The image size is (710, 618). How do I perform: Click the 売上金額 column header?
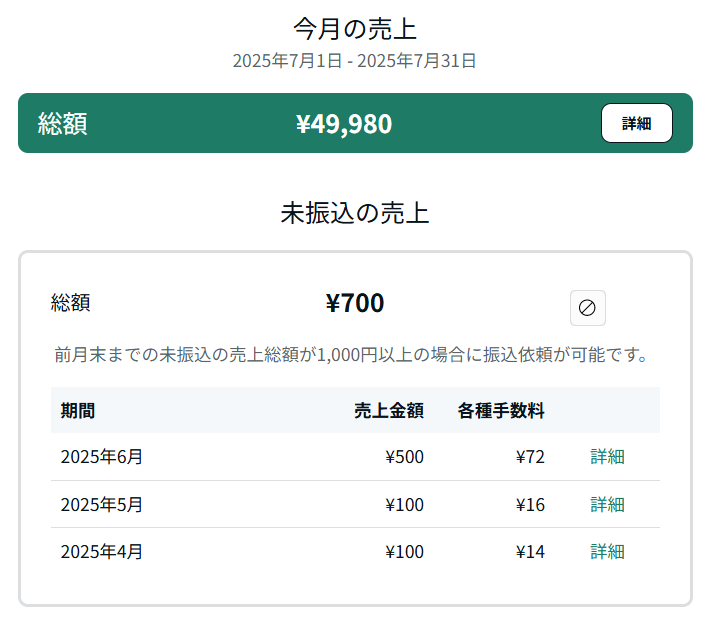point(389,411)
